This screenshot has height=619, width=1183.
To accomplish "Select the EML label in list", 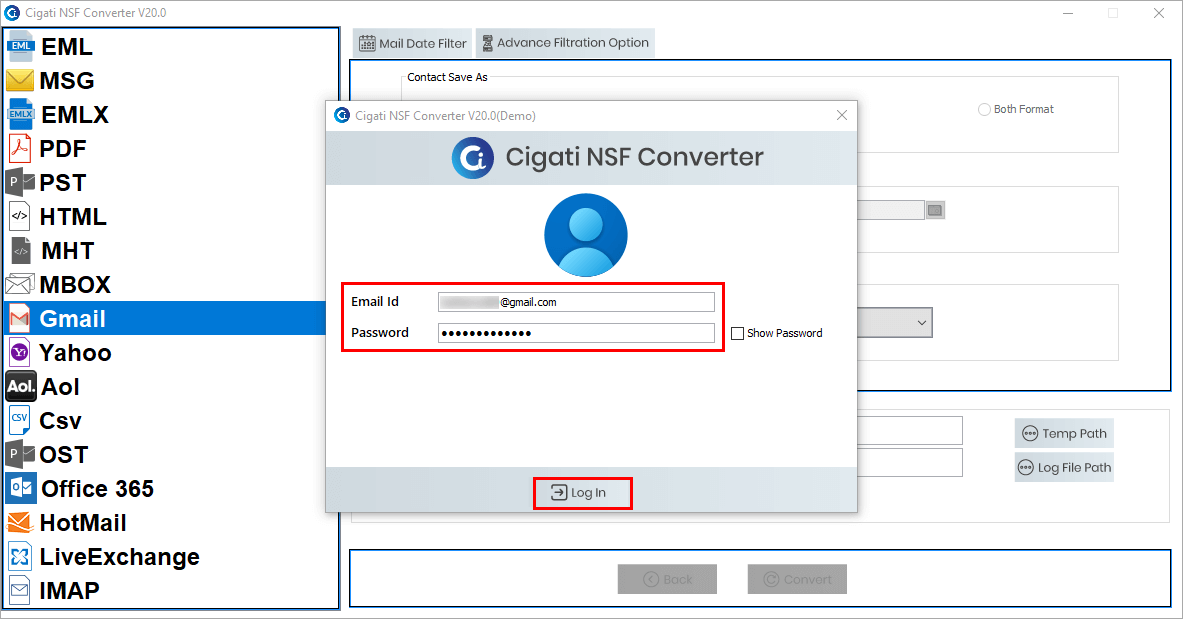I will tap(67, 47).
